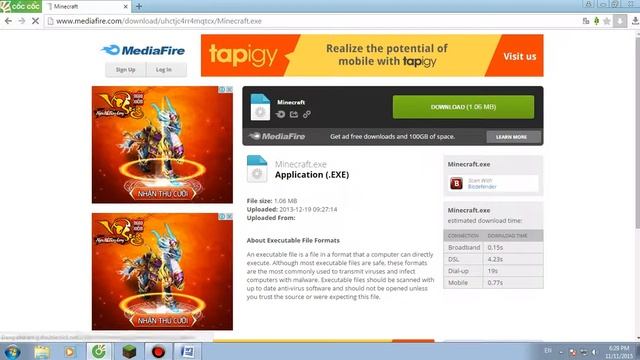Click the browser Forward arrow
This screenshot has height=360, width=640.
pos(22,21)
